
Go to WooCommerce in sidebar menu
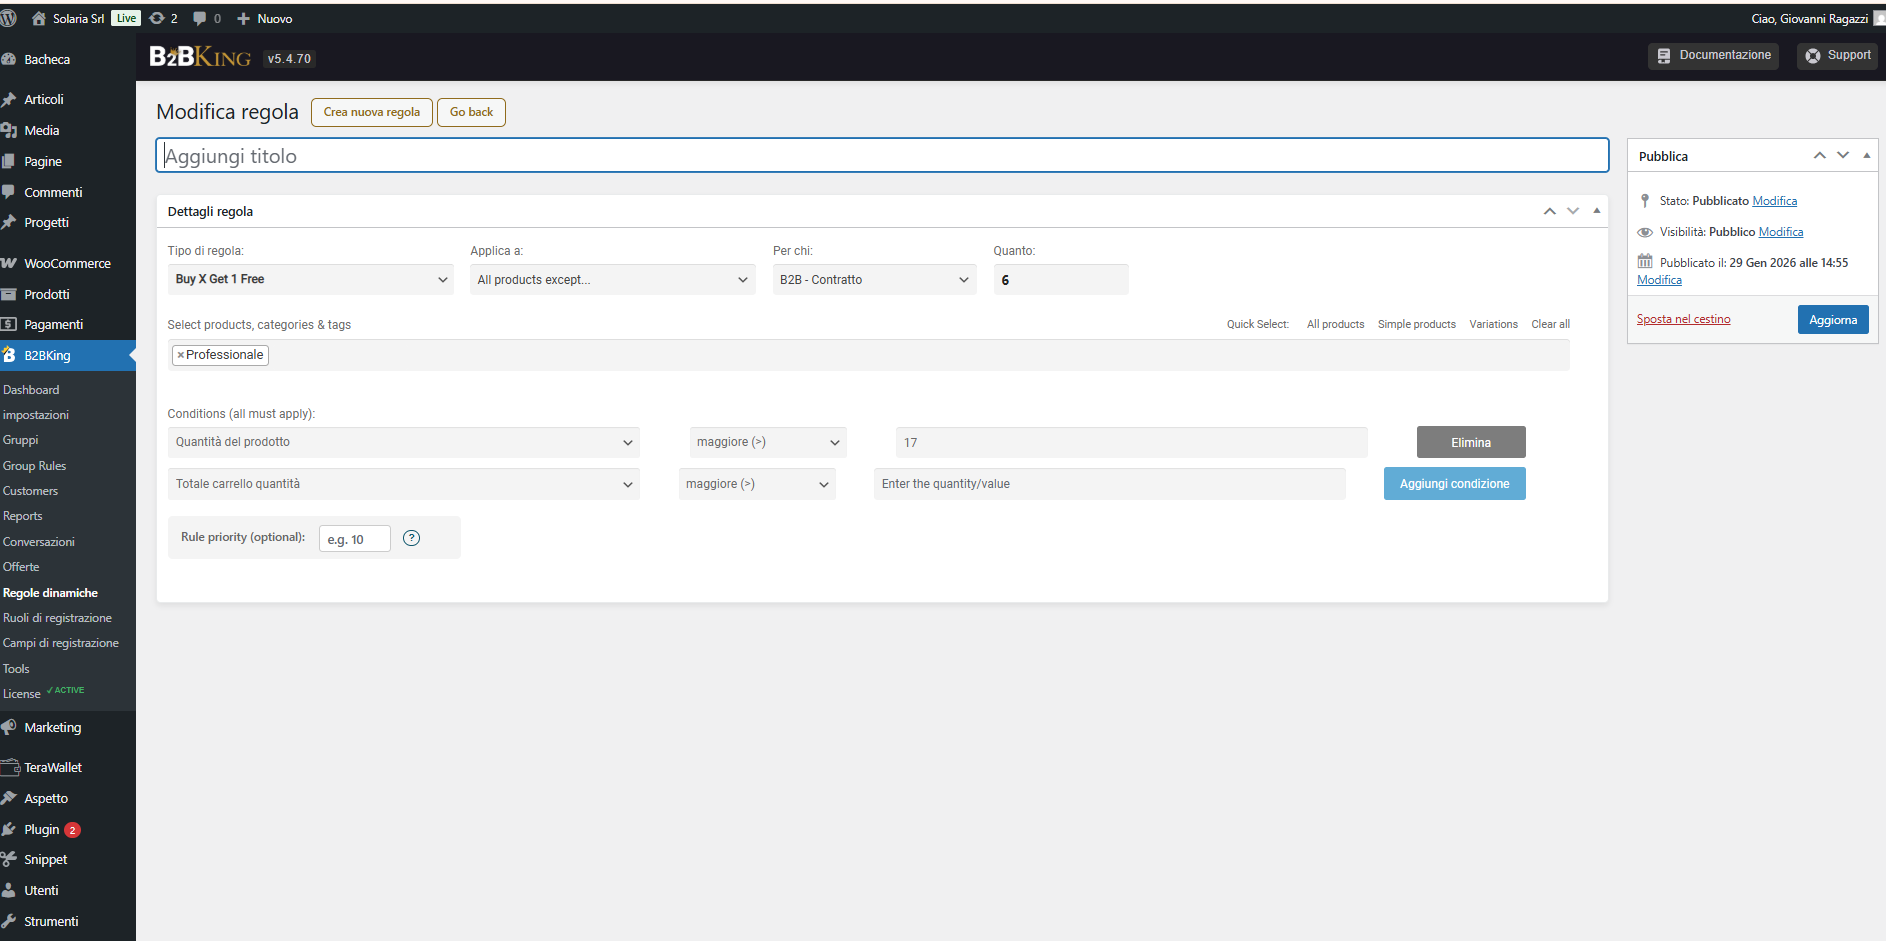(67, 264)
